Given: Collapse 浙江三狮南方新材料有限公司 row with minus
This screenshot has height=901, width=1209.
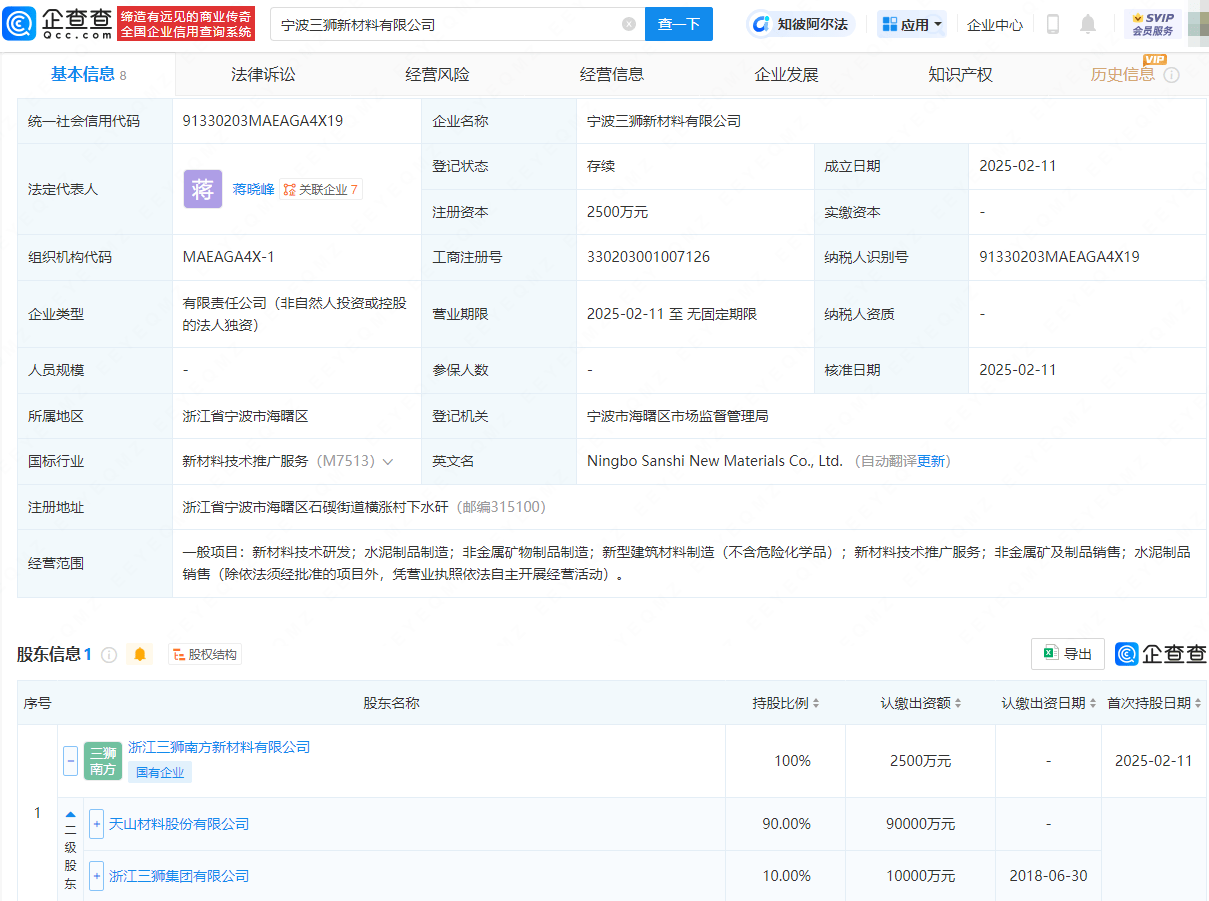Looking at the screenshot, I should [x=70, y=761].
